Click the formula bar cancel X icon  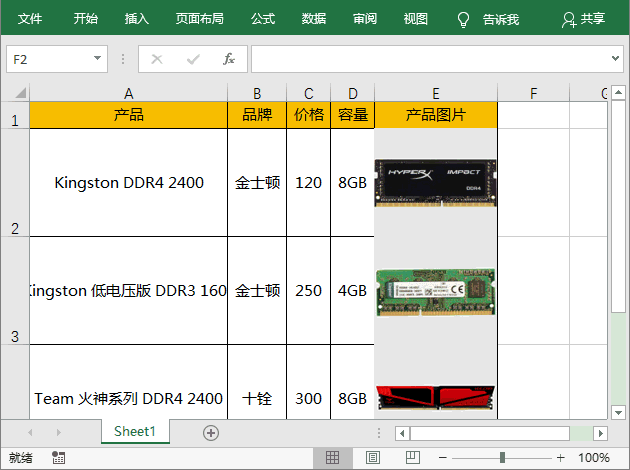coord(157,59)
